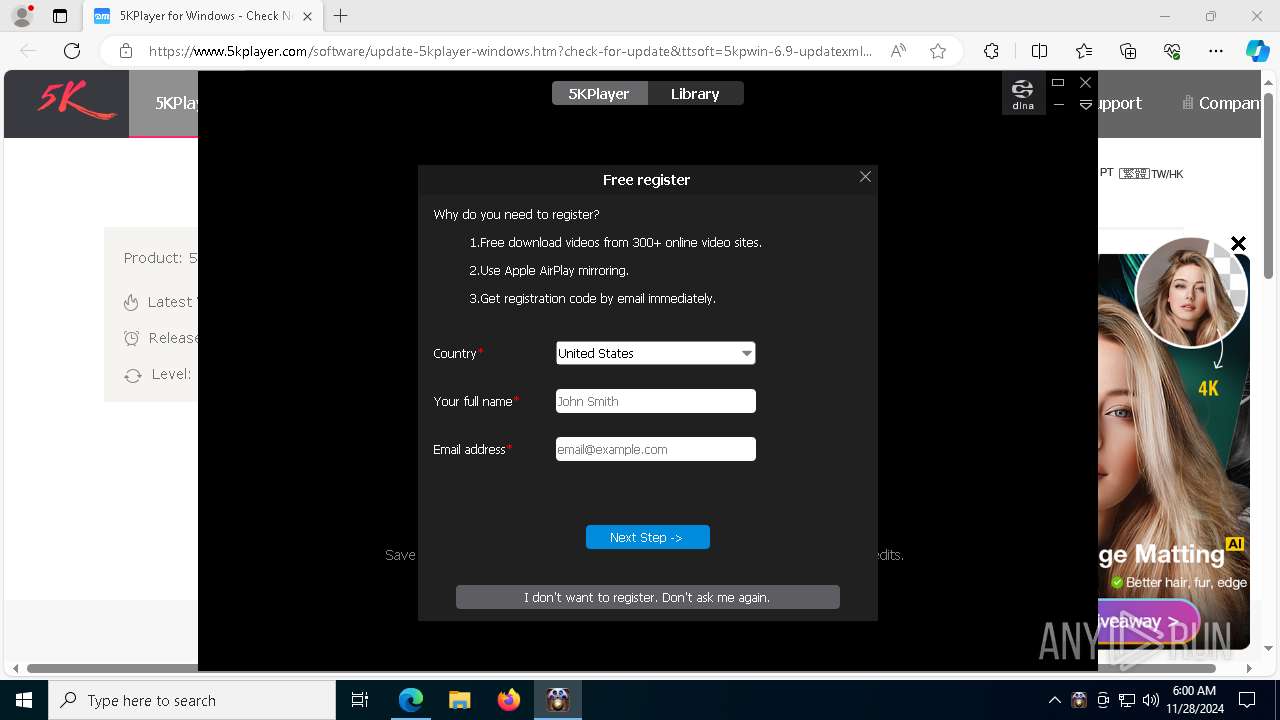Go back in the browser
Image resolution: width=1280 pixels, height=720 pixels.
point(28,51)
